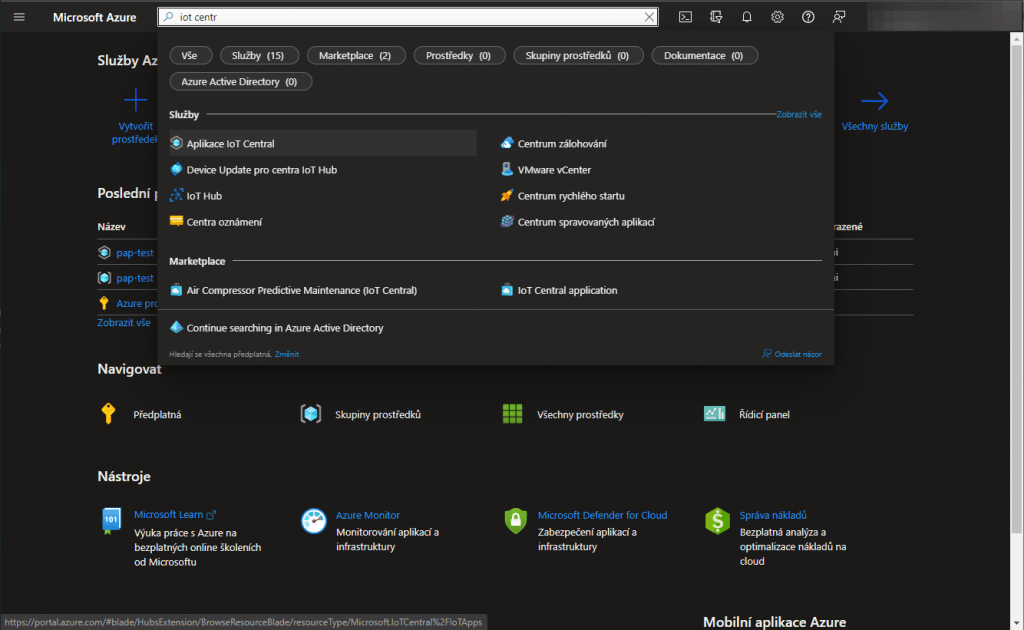The height and width of the screenshot is (630, 1024).
Task: Open IoT Central application marketplace result
Action: point(567,290)
